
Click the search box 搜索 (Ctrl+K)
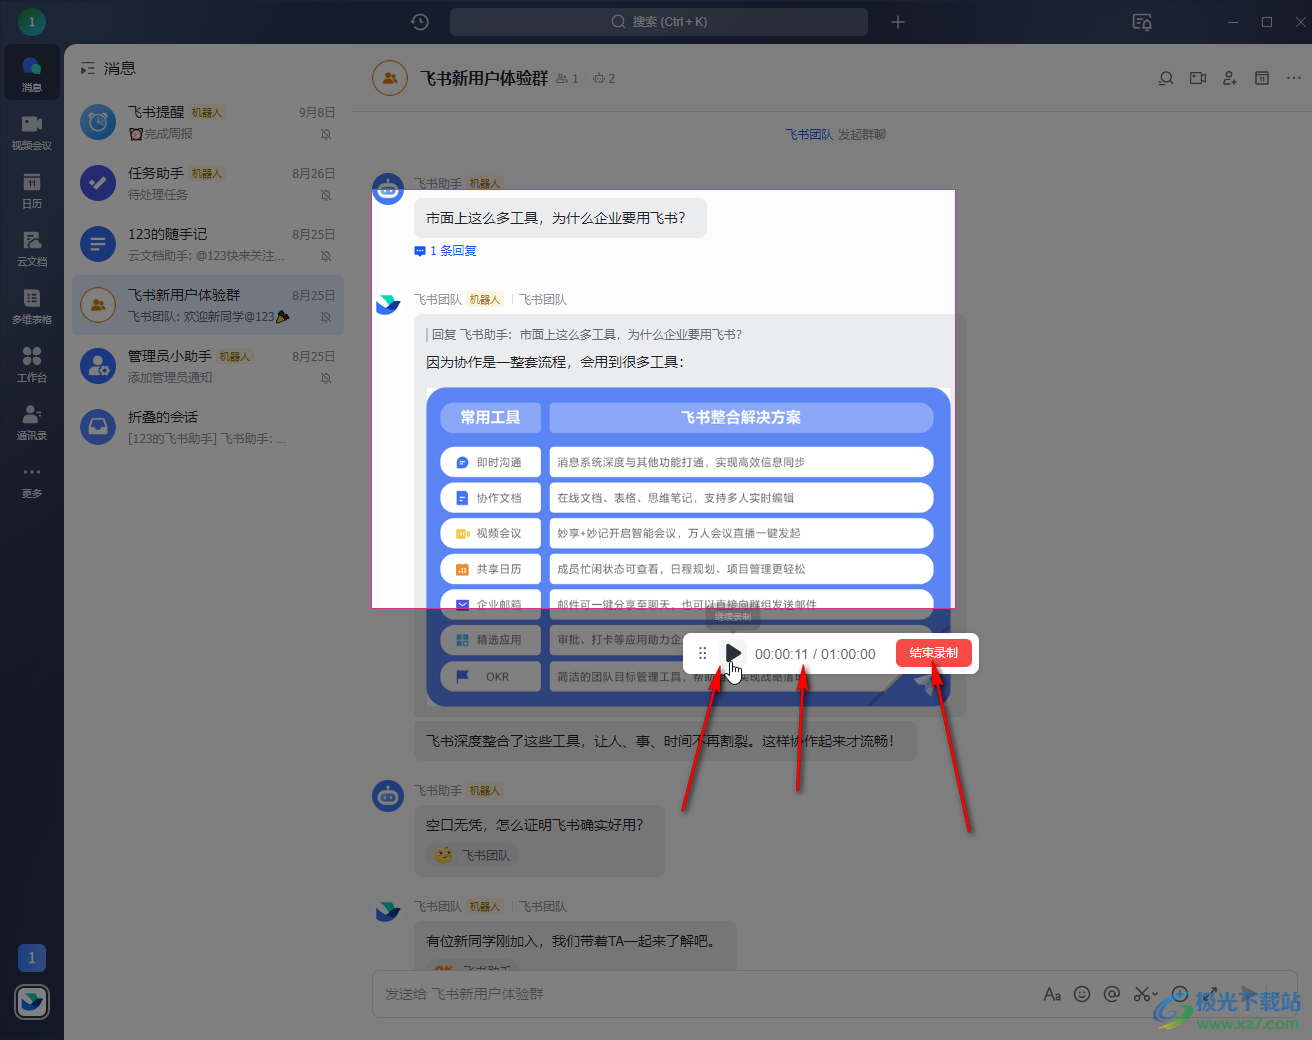pos(659,22)
